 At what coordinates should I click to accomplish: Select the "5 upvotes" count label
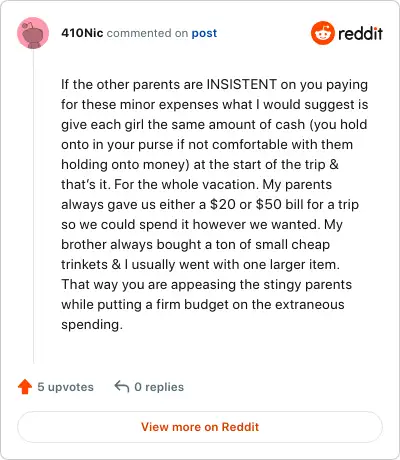click(65, 387)
